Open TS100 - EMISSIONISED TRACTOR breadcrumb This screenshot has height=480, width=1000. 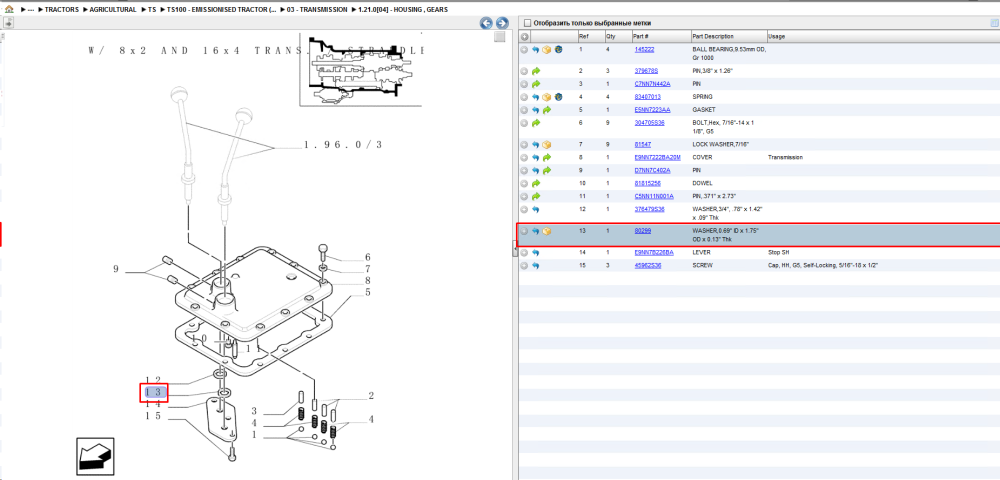pos(222,10)
